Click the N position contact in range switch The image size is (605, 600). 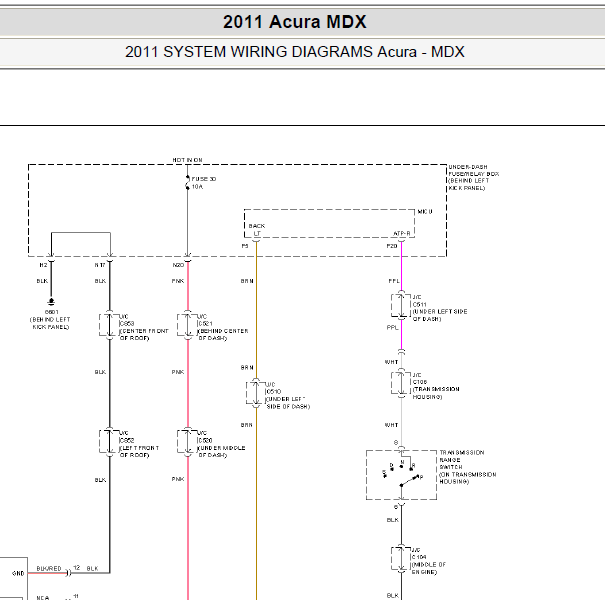coord(402,465)
